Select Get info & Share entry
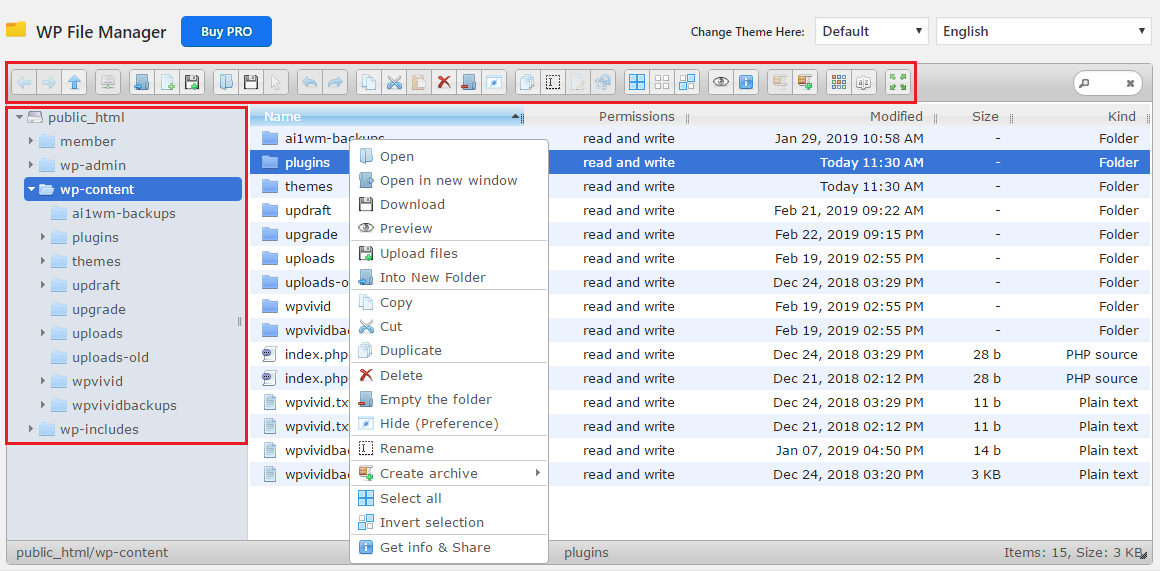 [x=448, y=547]
